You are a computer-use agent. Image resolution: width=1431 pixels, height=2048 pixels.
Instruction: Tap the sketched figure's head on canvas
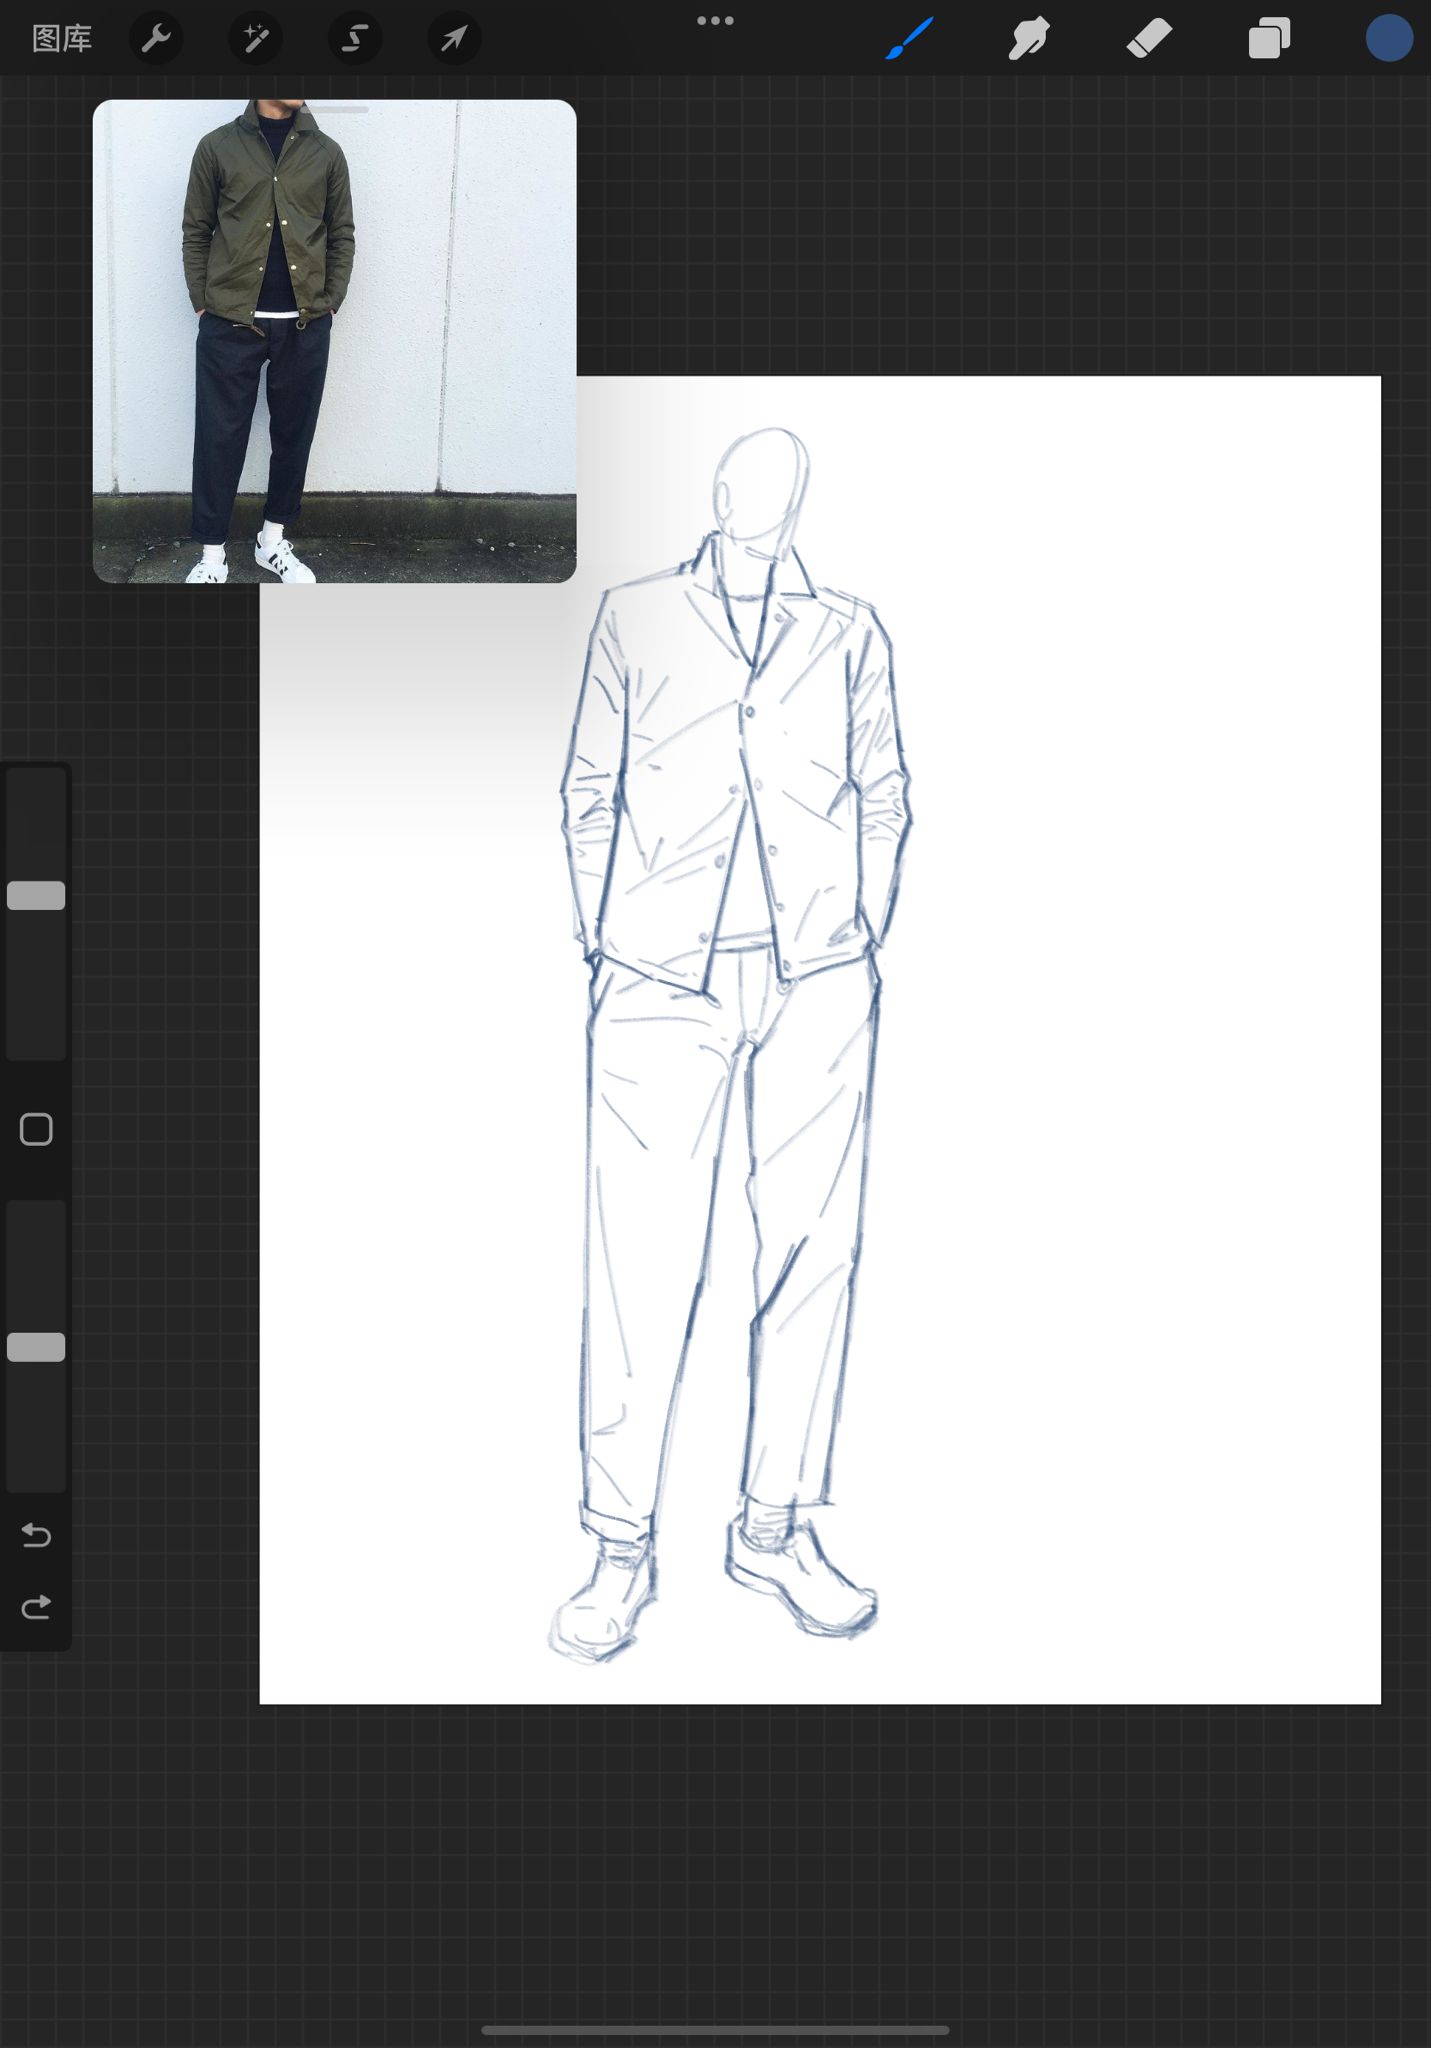point(762,485)
